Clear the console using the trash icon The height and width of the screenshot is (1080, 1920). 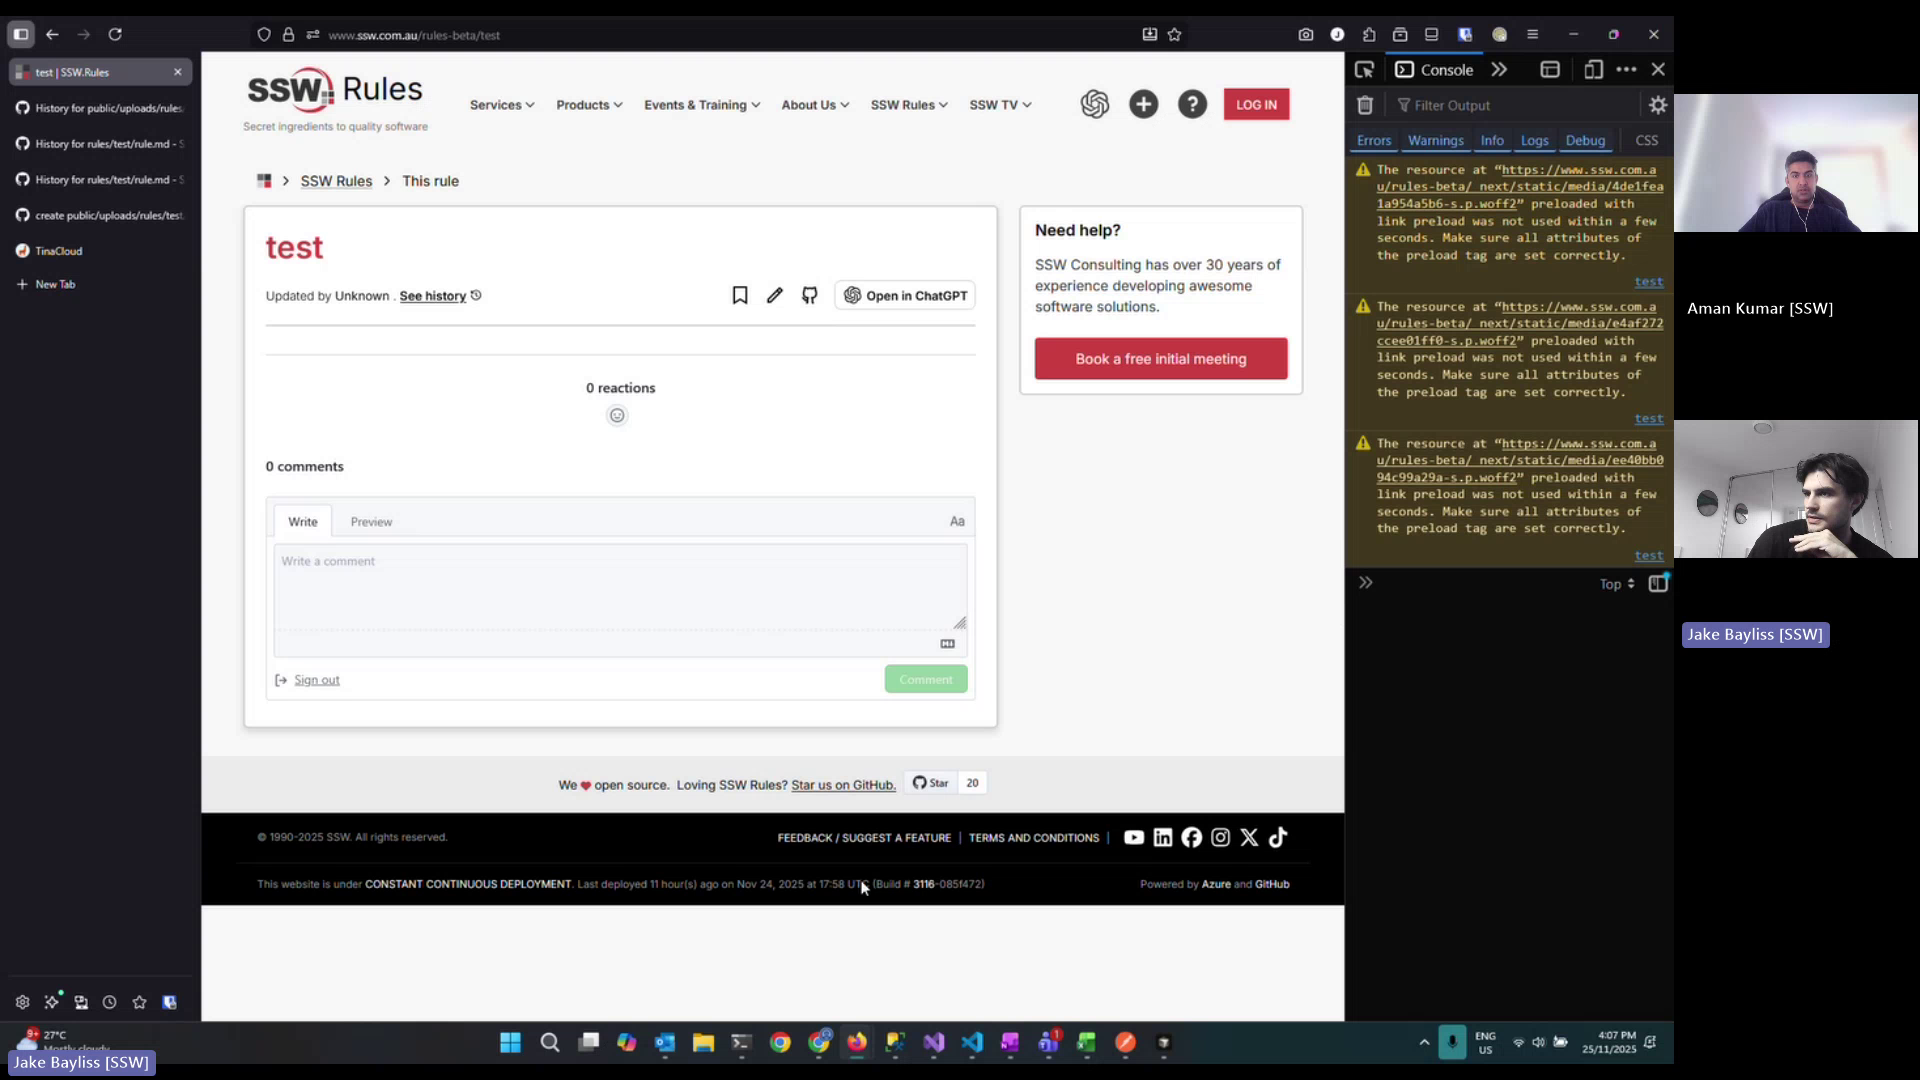1365,105
